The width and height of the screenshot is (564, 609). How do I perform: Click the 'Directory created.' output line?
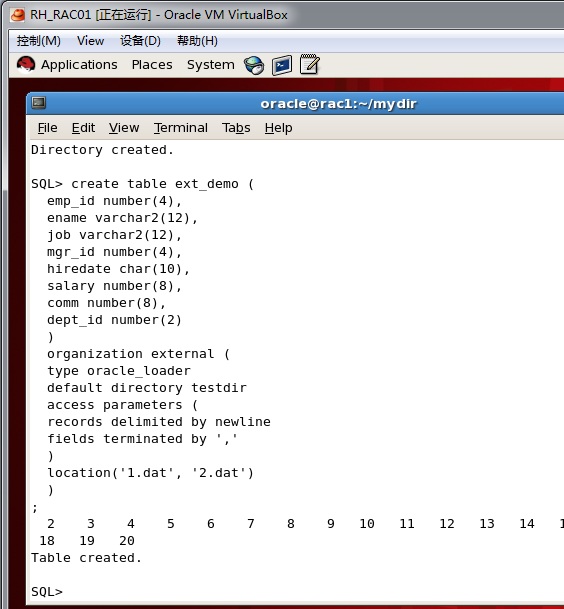click(102, 150)
